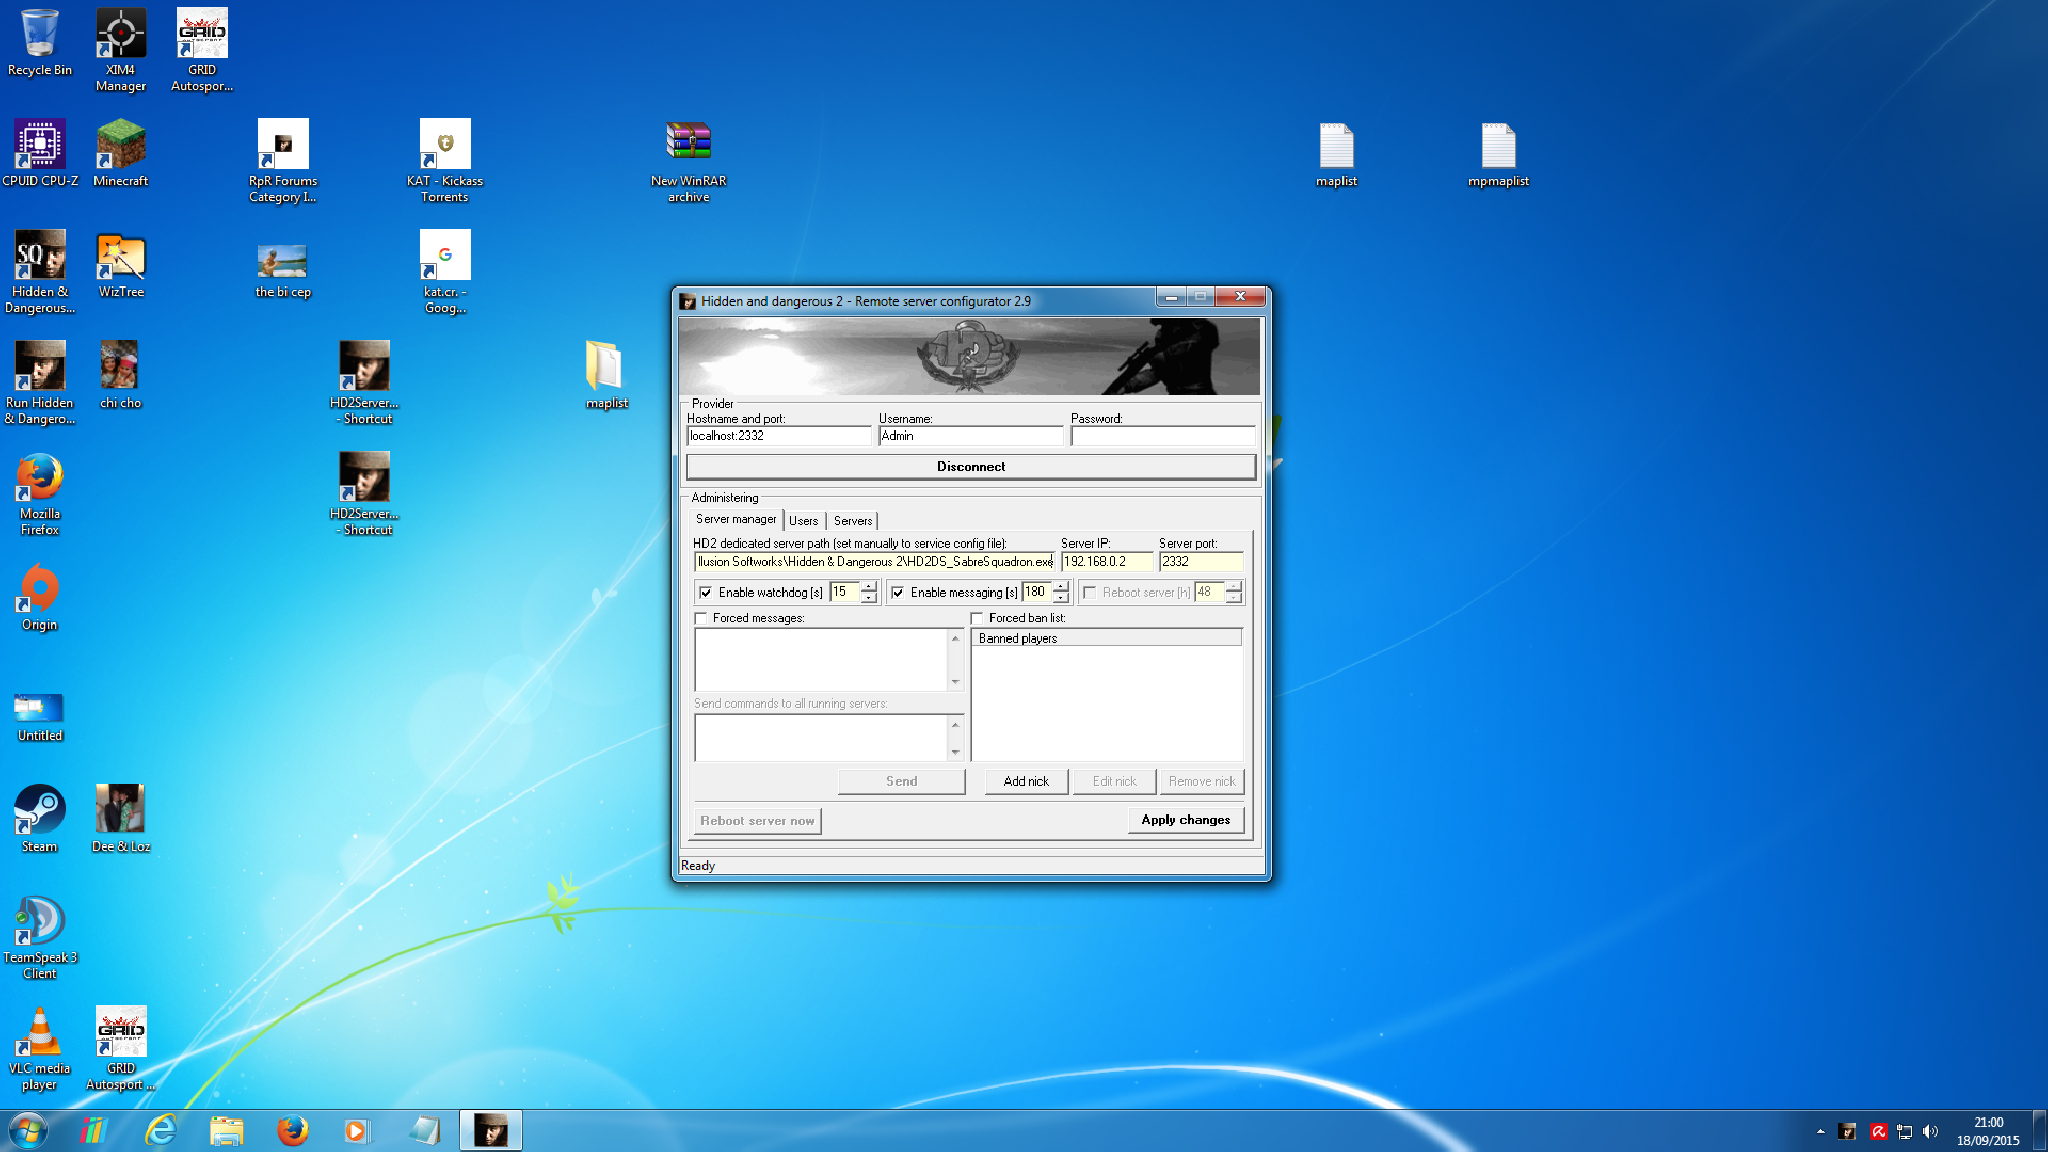This screenshot has height=1152, width=2048.
Task: Open the TeamSpeak 3 Client shortcut
Action: (40, 922)
